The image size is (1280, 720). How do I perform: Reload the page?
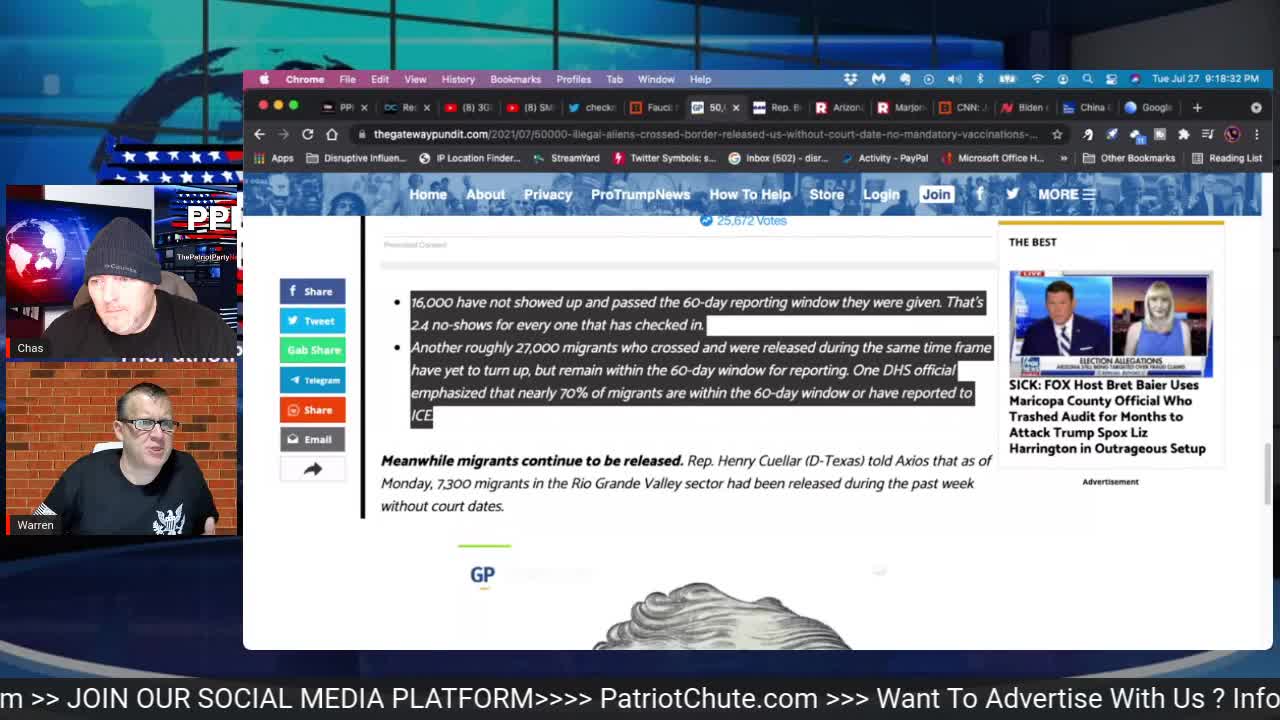click(308, 134)
